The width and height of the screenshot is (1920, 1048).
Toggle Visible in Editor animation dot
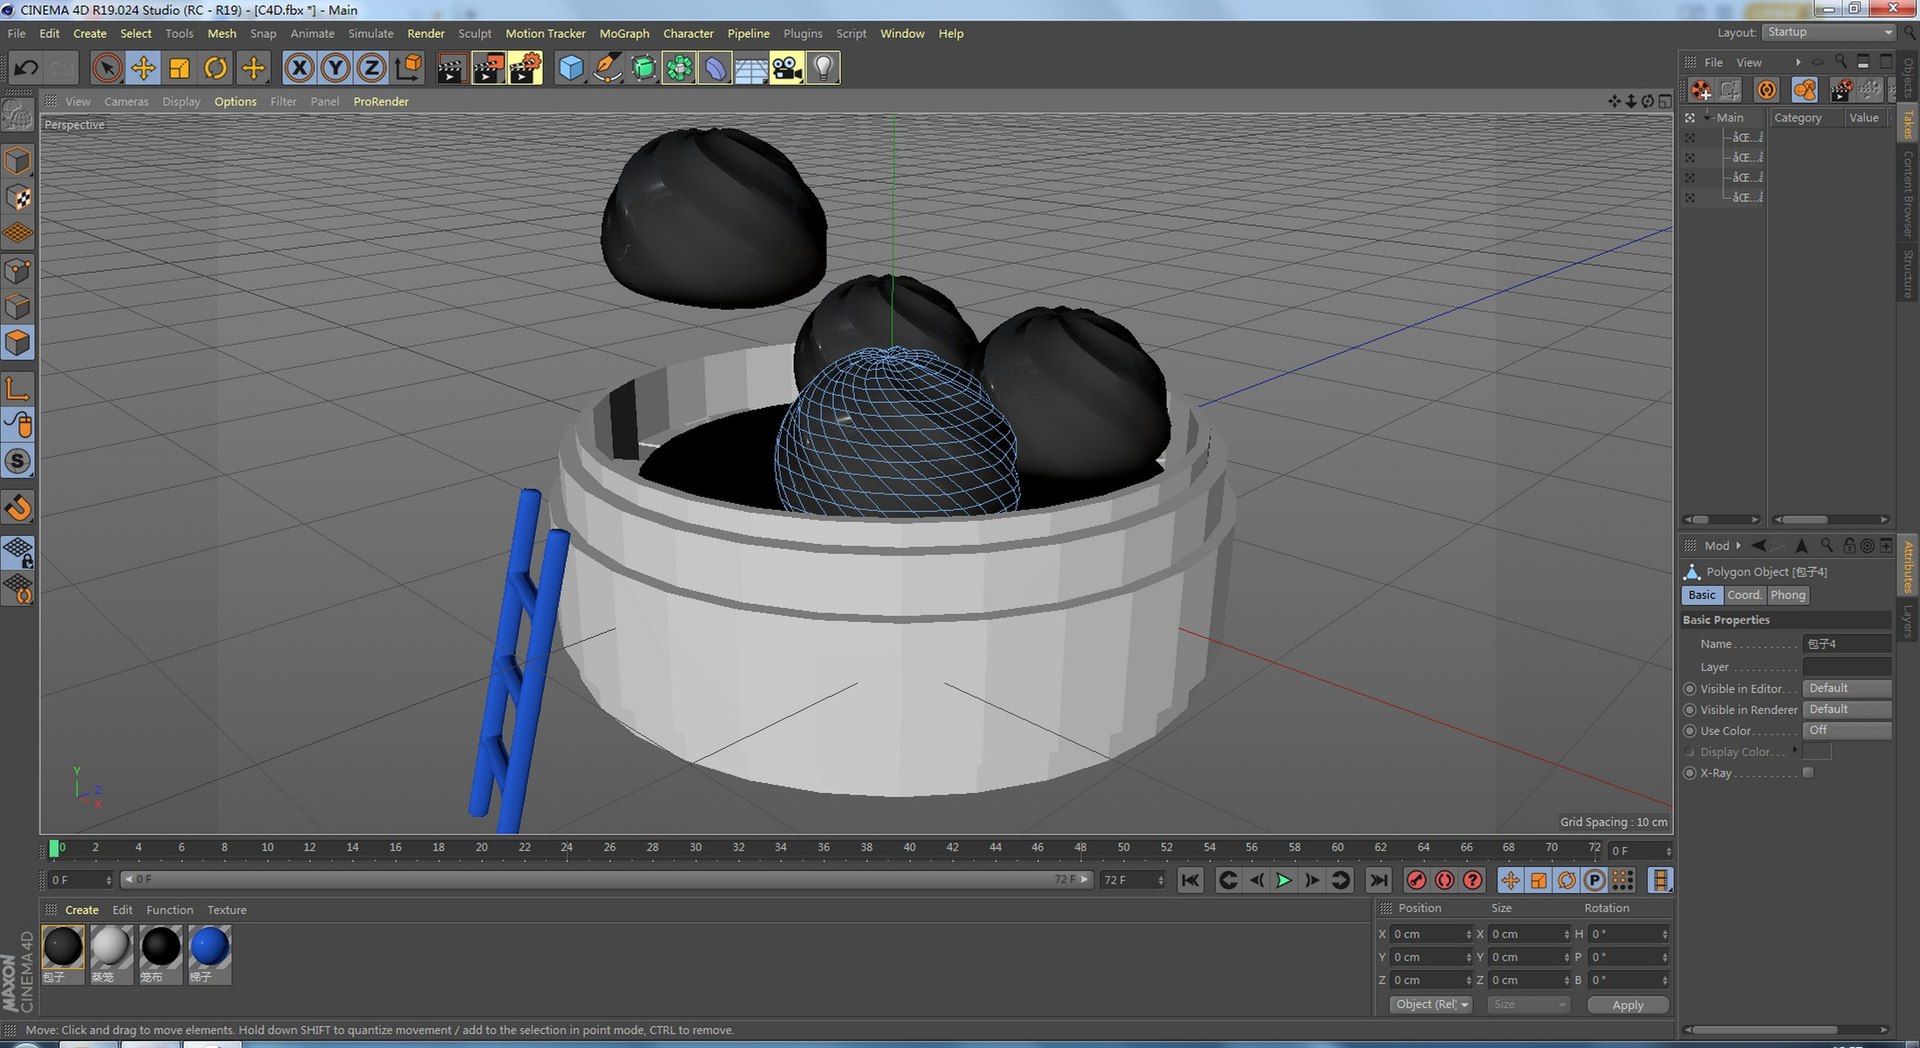[1690, 689]
